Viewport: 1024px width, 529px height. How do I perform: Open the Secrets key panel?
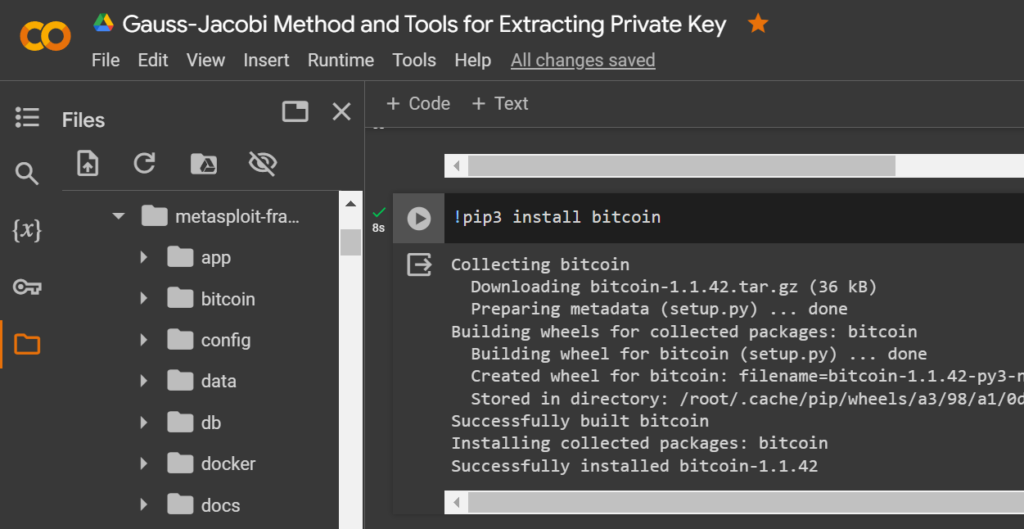pos(27,287)
